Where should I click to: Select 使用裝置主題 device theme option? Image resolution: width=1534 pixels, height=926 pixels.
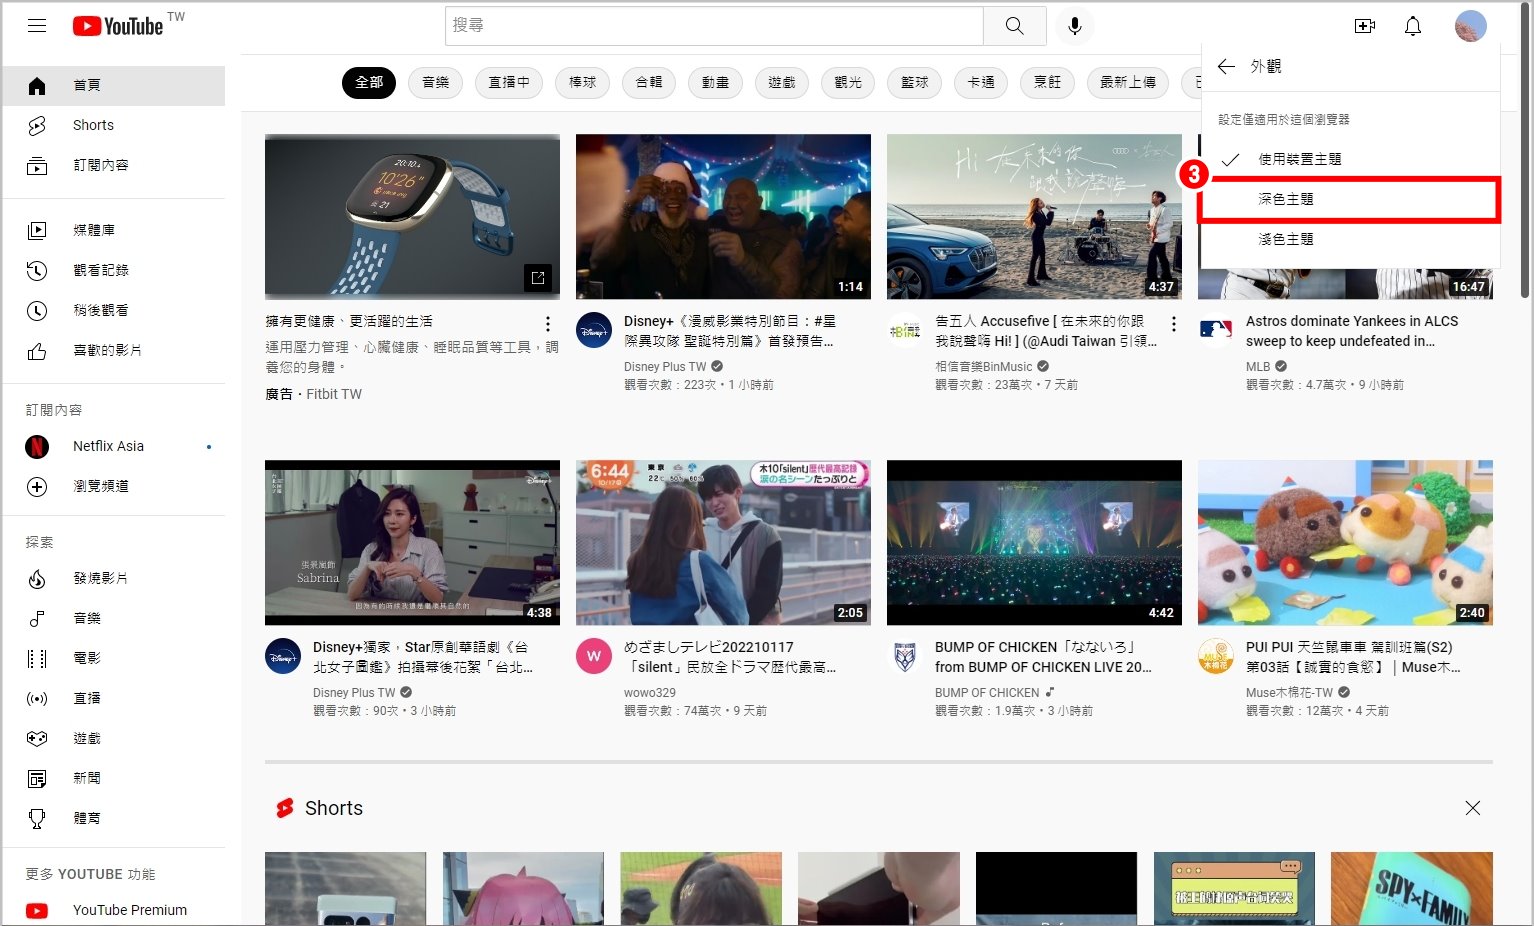tap(1350, 159)
